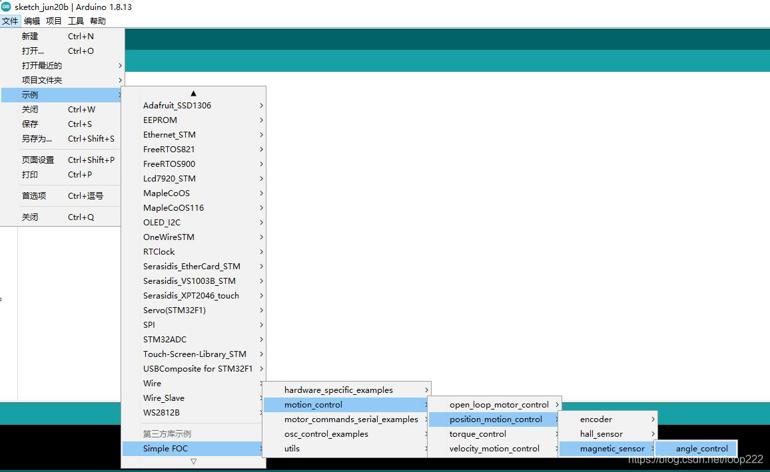Open velocity_motion_control submenu

(x=495, y=448)
